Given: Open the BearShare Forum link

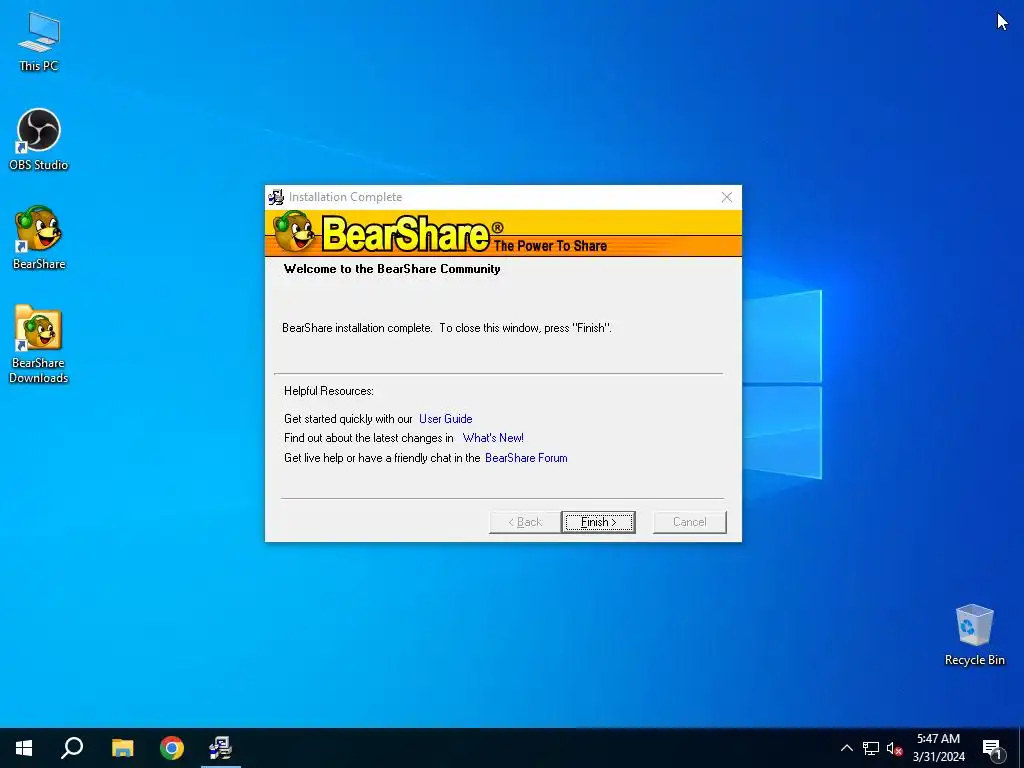Looking at the screenshot, I should [x=526, y=458].
